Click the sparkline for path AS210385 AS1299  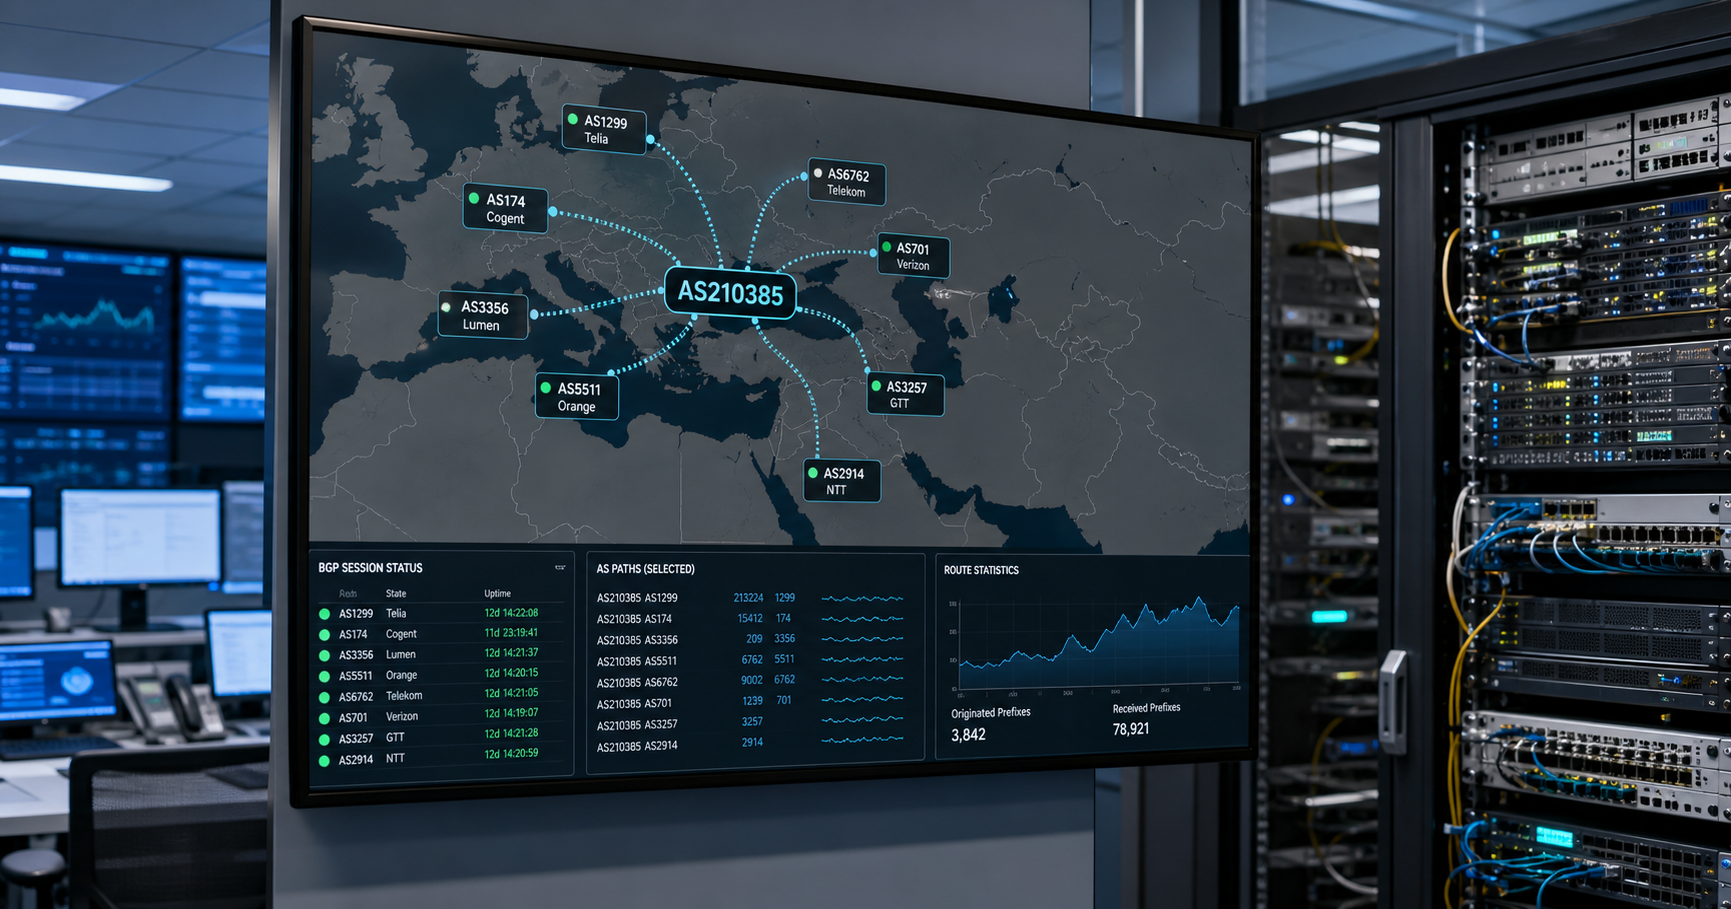pos(862,599)
